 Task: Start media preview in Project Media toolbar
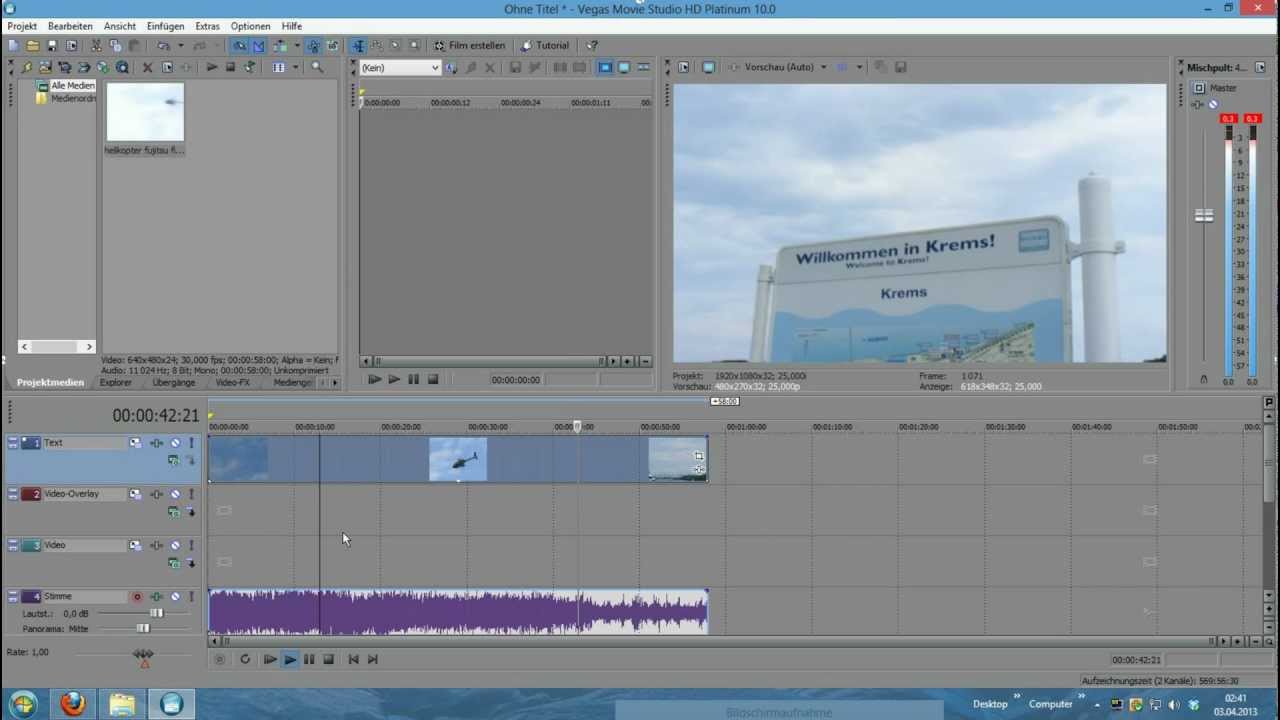[x=212, y=67]
